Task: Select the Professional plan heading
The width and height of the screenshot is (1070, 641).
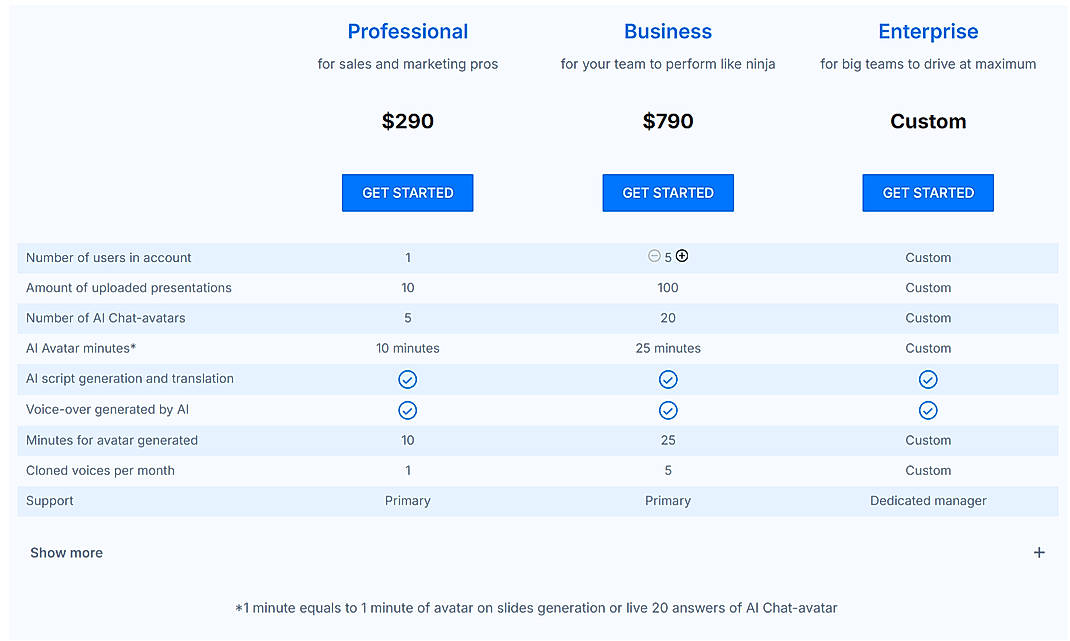Action: (407, 31)
